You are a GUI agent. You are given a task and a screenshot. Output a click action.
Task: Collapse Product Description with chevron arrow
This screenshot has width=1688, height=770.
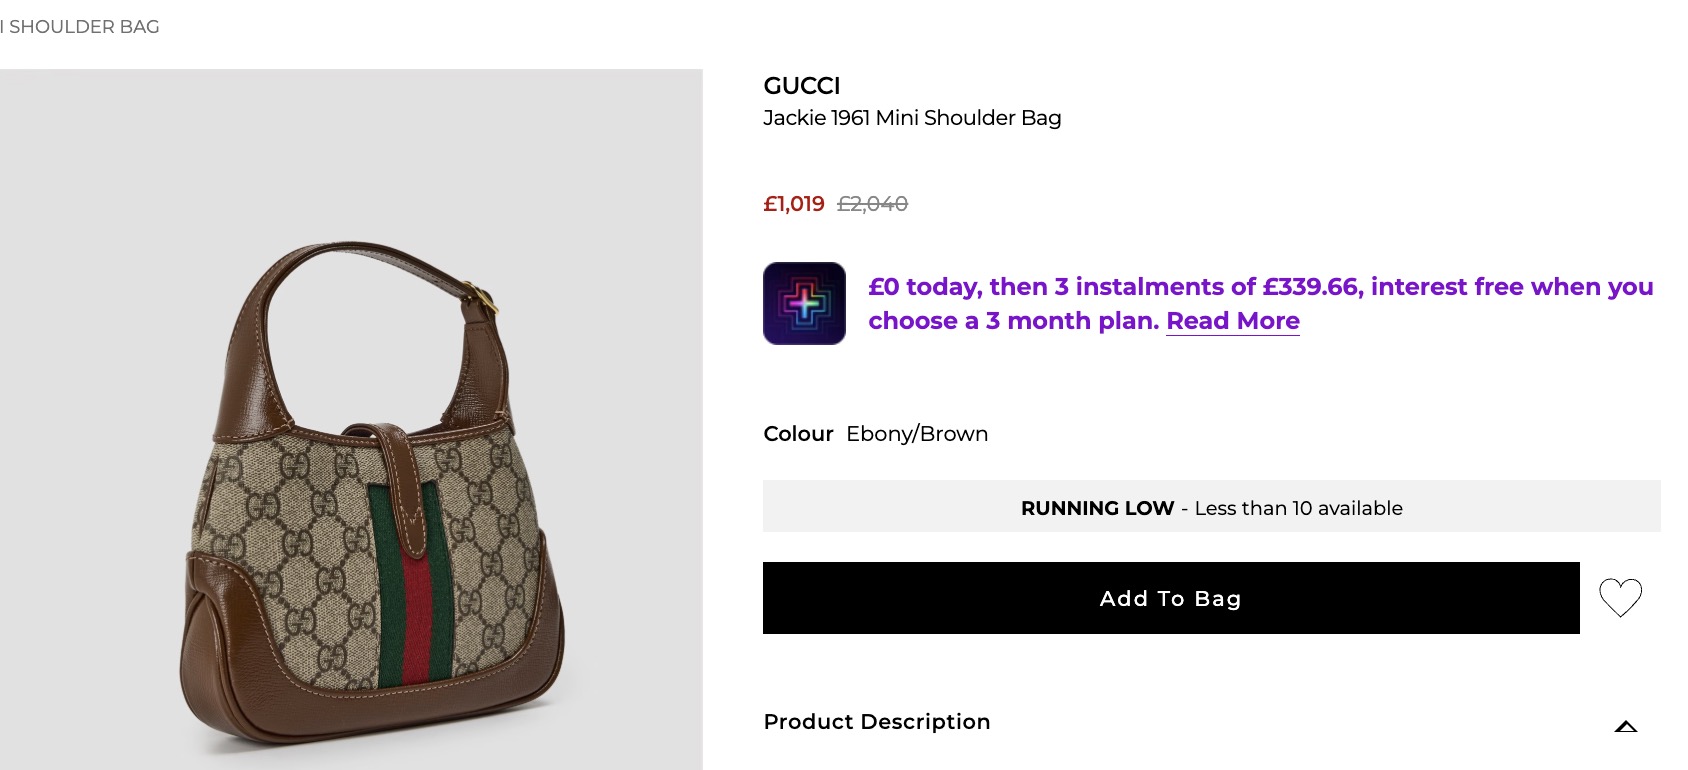click(1625, 726)
